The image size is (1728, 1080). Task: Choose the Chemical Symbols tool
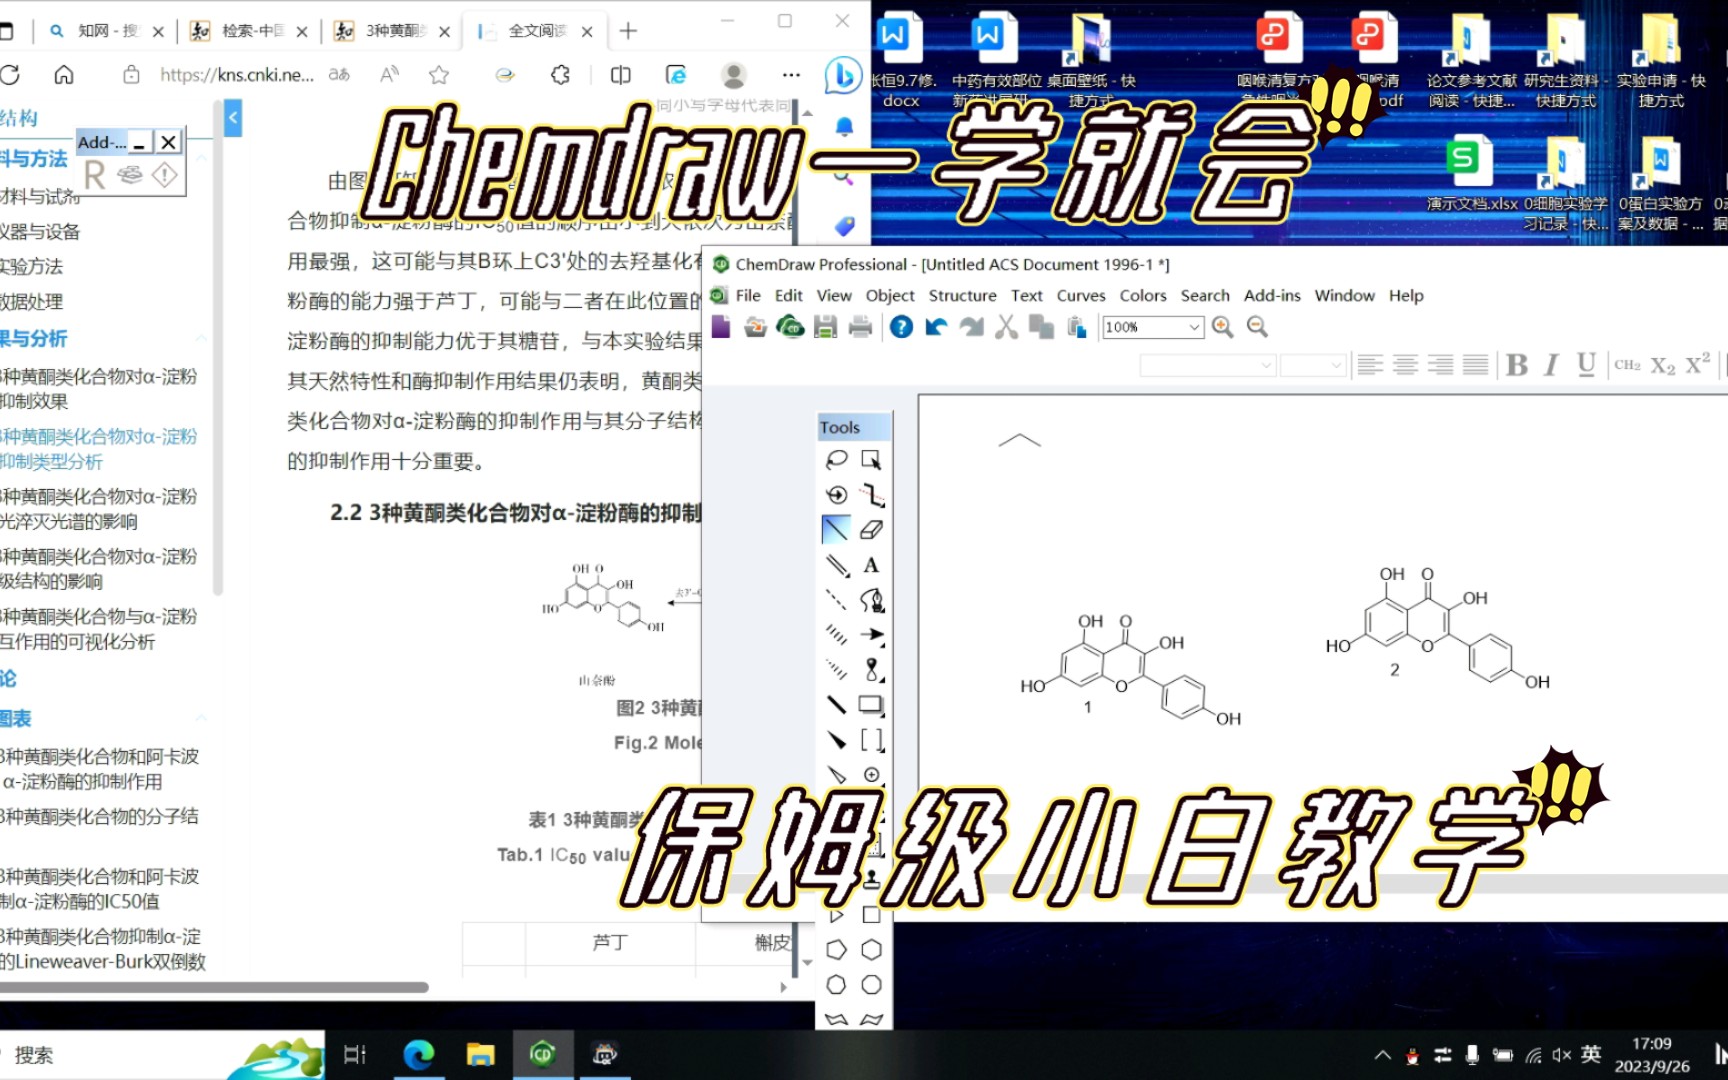tap(871, 775)
